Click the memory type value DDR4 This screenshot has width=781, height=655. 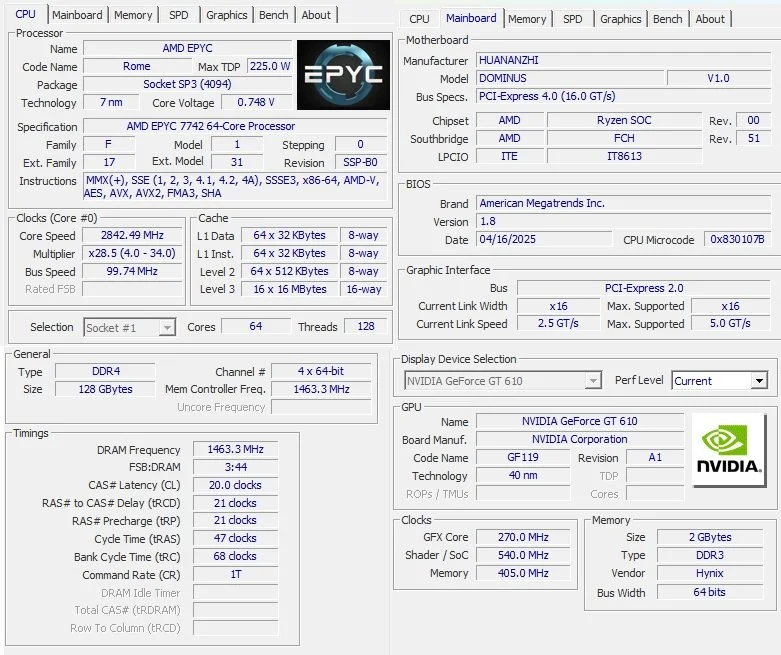pyautogui.click(x=106, y=371)
